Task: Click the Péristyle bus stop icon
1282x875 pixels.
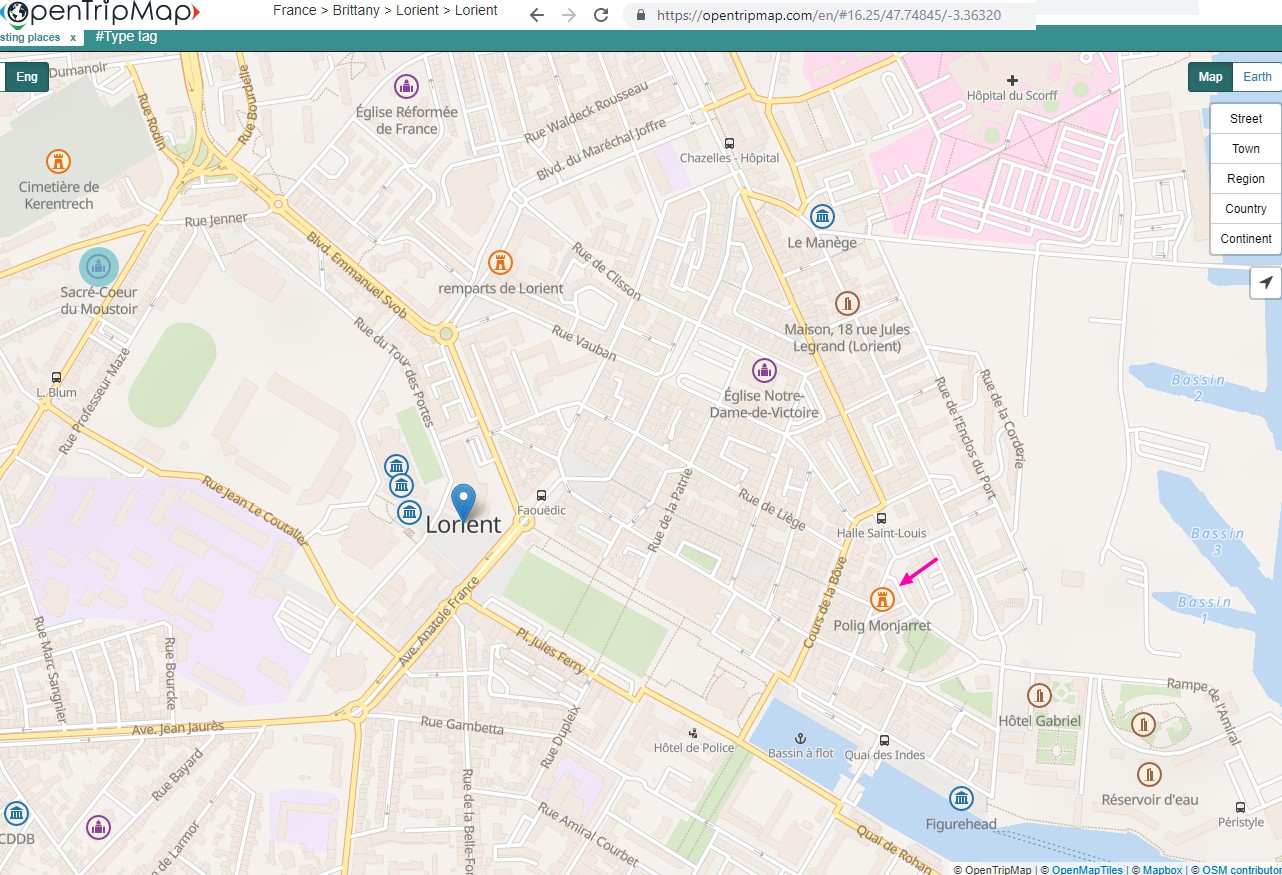Action: coord(1240,807)
